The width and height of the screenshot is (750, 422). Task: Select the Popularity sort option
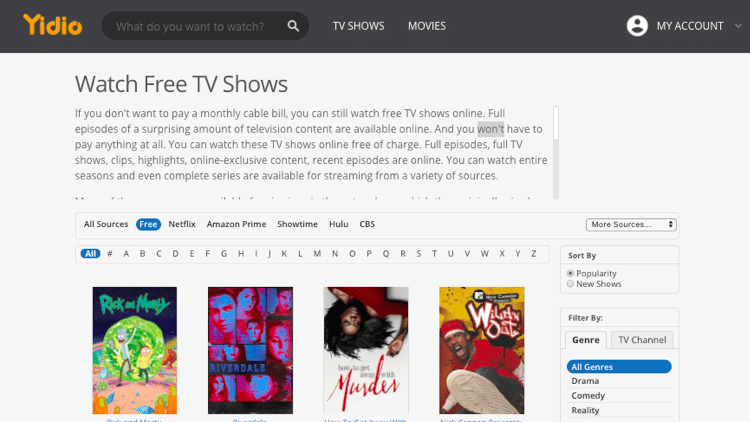coord(571,273)
